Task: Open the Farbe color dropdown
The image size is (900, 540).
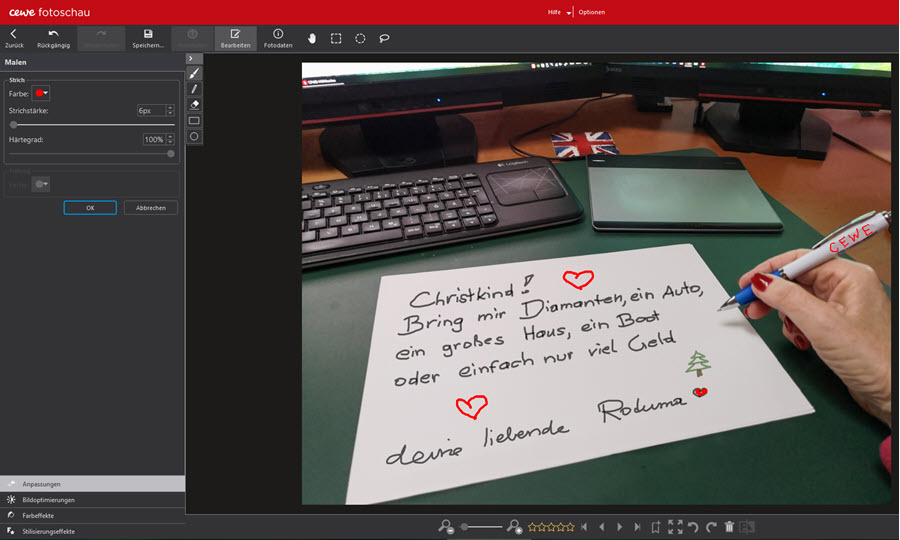Action: pyautogui.click(x=42, y=93)
